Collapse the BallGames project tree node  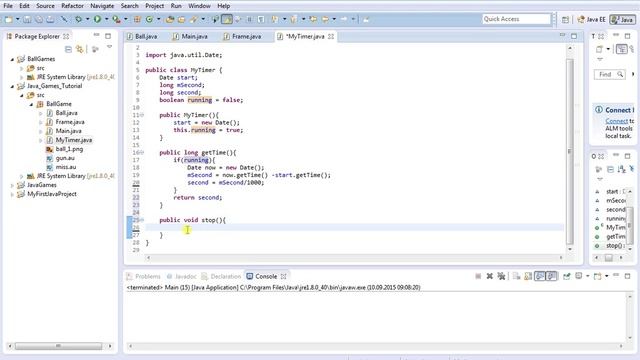(12, 59)
